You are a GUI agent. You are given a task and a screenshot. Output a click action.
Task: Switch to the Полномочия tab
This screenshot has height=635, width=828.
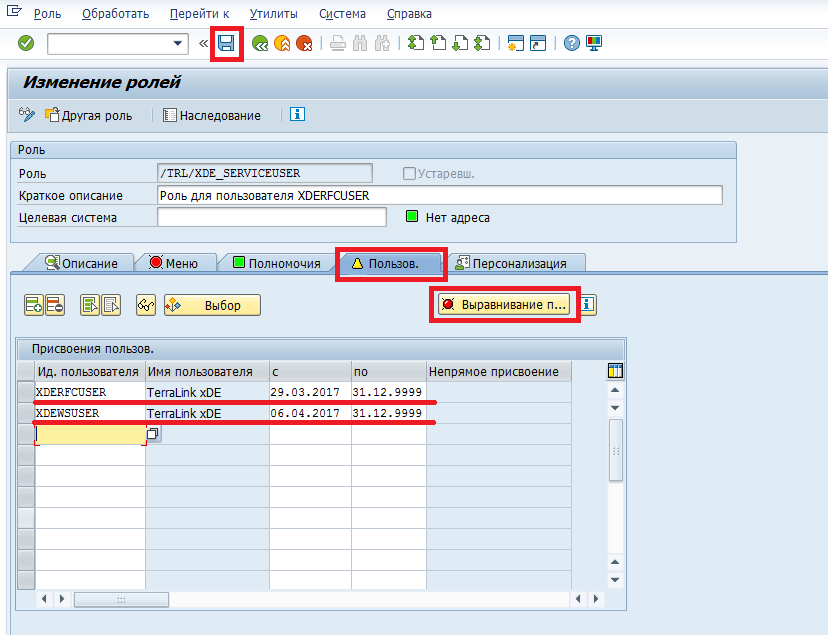tap(276, 263)
